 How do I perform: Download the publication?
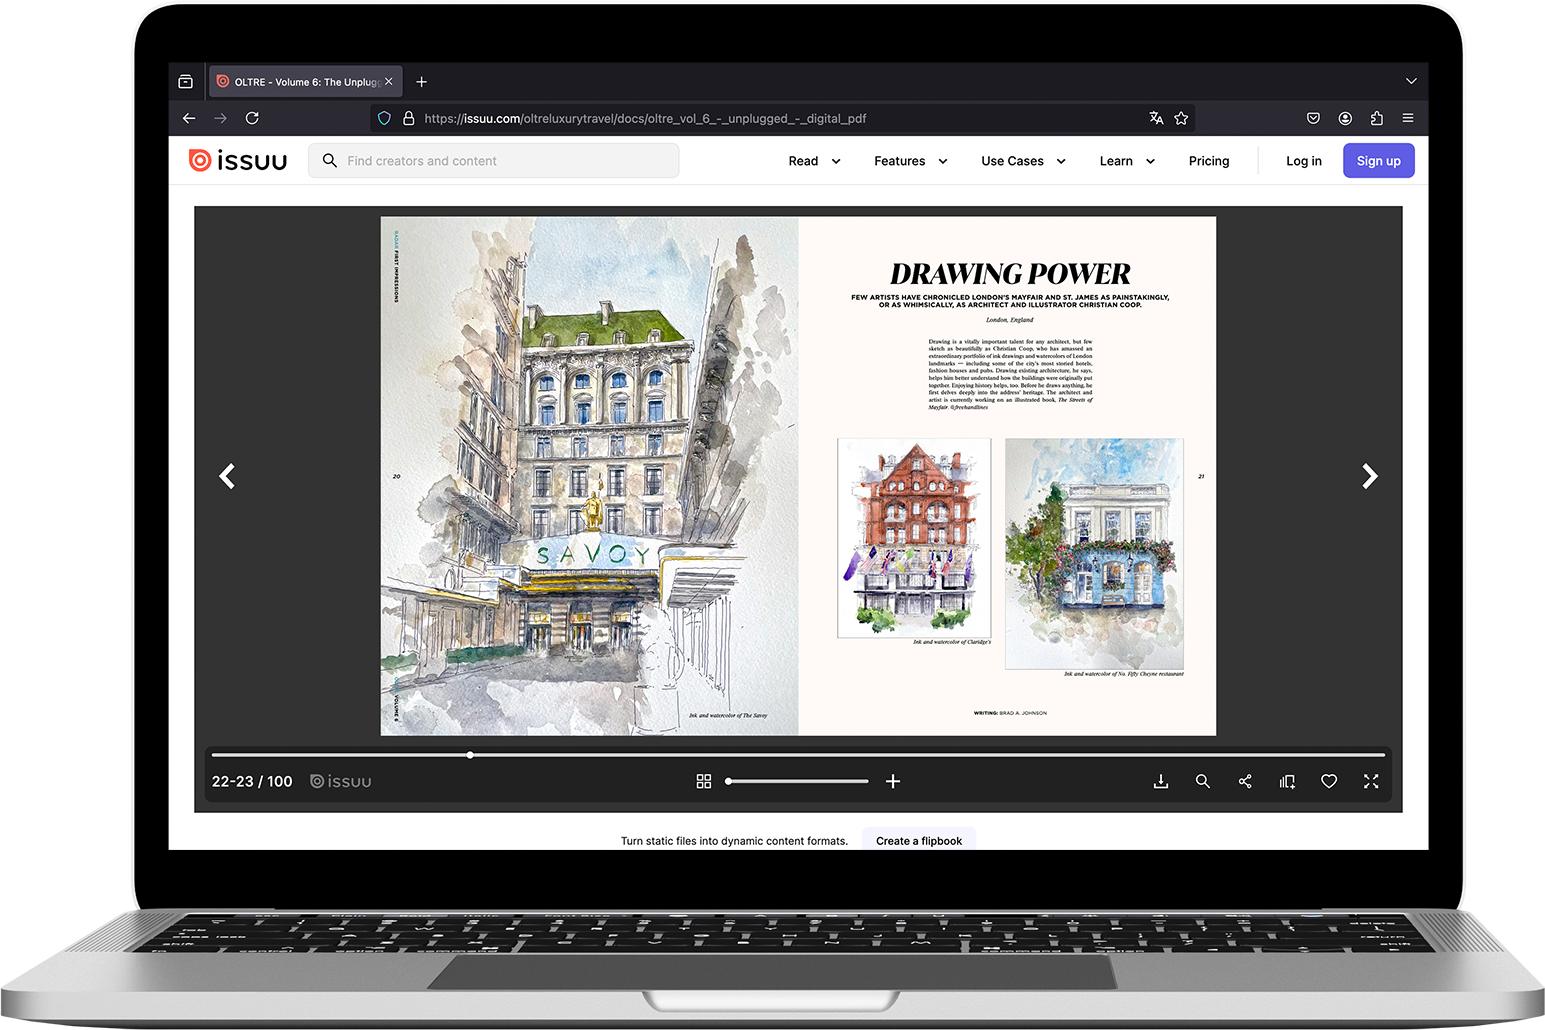1161,781
